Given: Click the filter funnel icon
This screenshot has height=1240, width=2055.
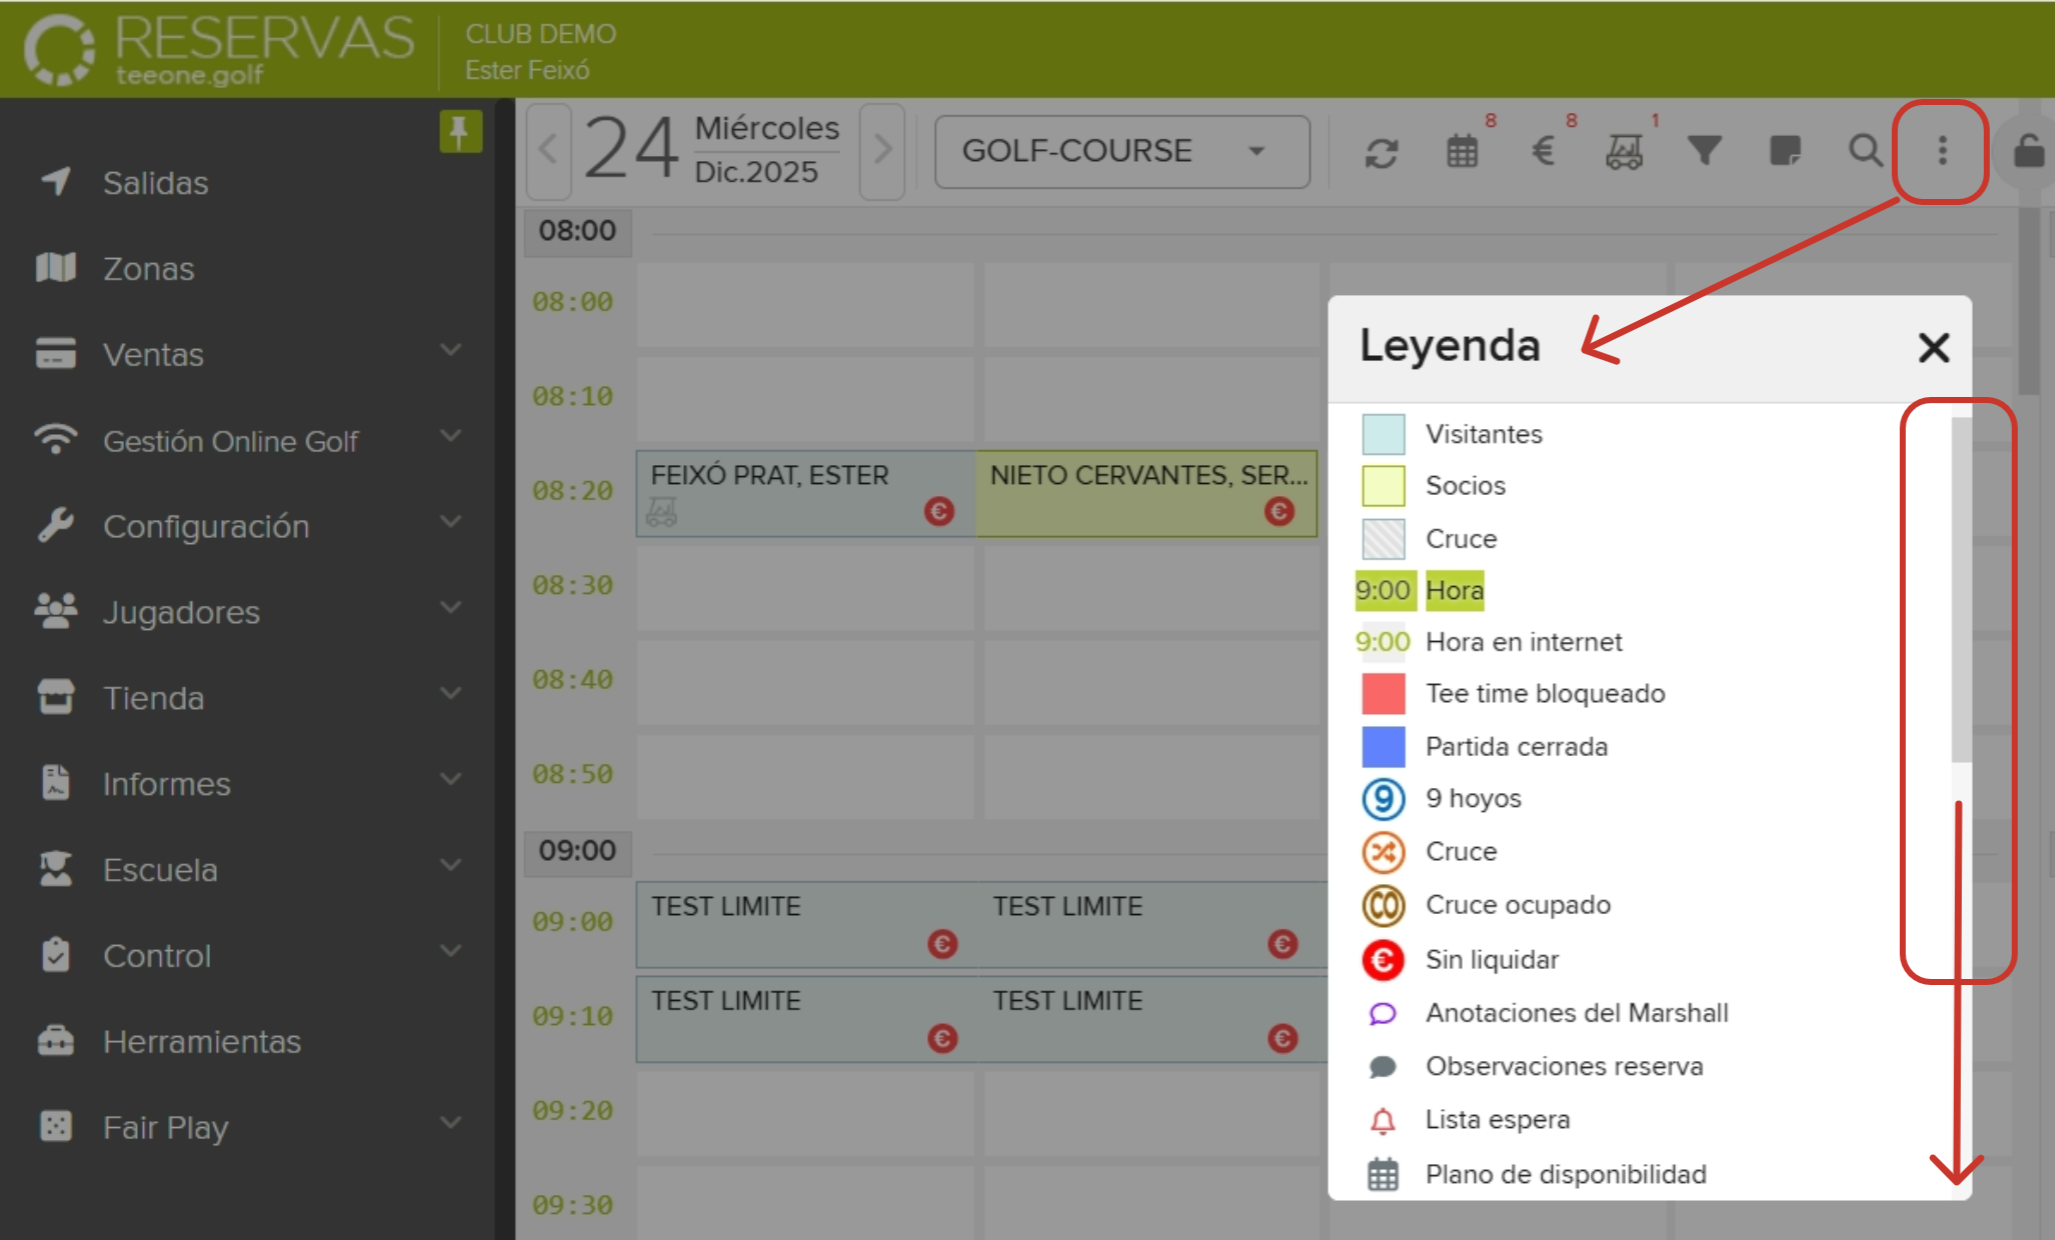Looking at the screenshot, I should pyautogui.click(x=1705, y=151).
